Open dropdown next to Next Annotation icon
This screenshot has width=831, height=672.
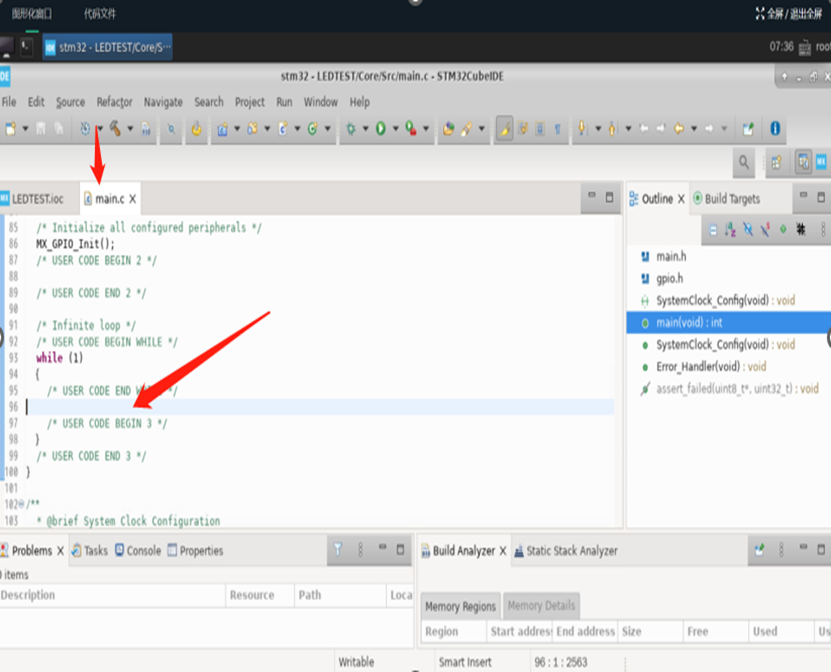(x=598, y=129)
